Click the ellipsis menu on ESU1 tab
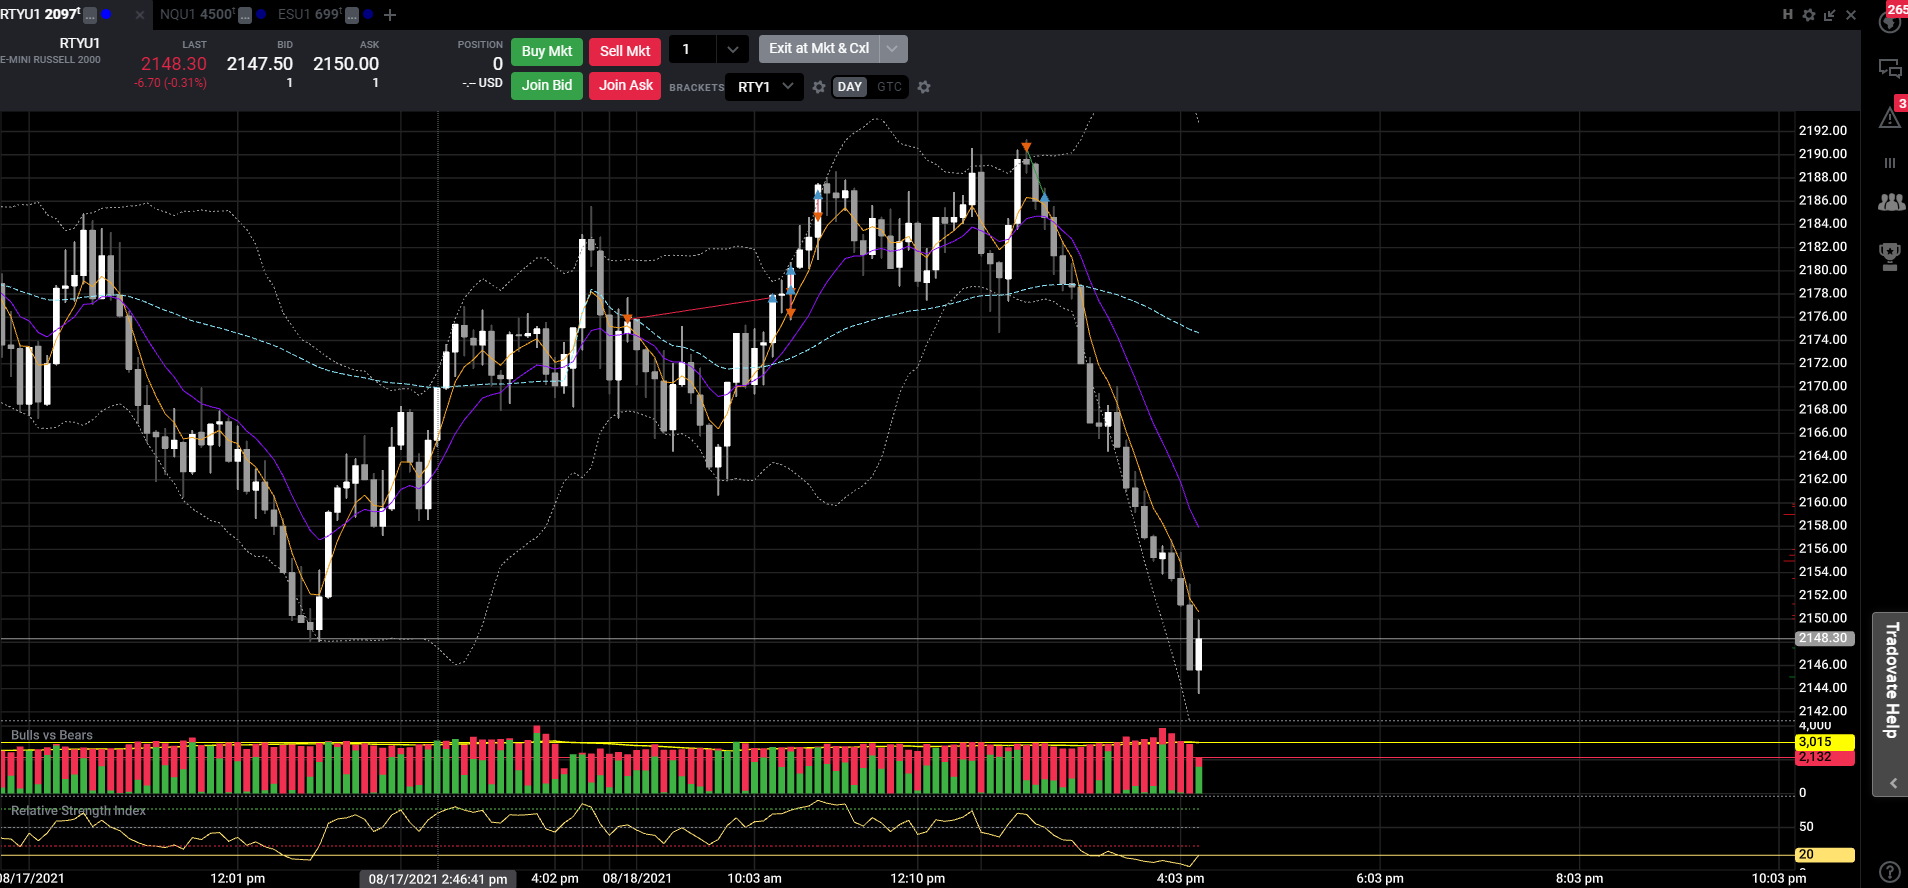Image resolution: width=1908 pixels, height=888 pixels. [x=352, y=15]
